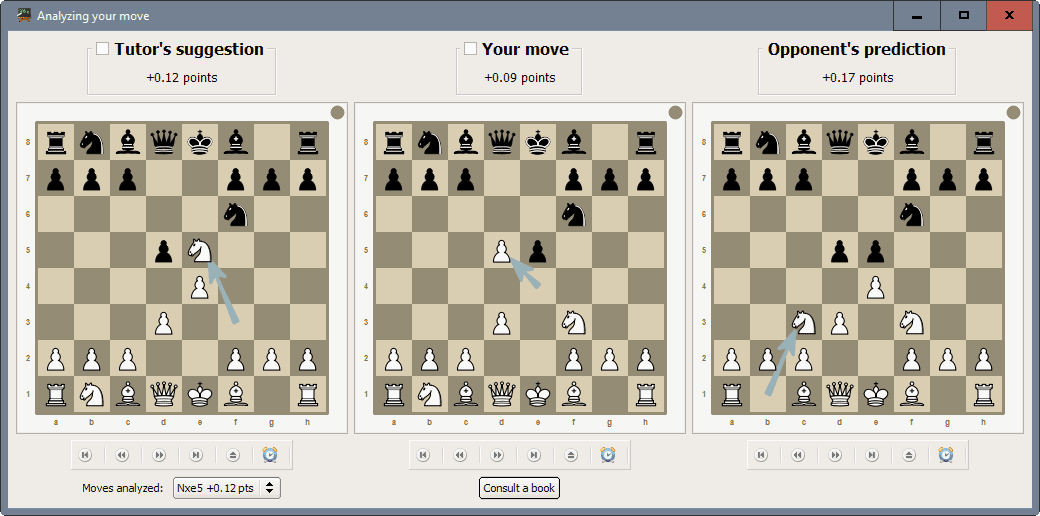
Task: Click black pawn on d5 in Opponent's prediction board
Action: 840,250
